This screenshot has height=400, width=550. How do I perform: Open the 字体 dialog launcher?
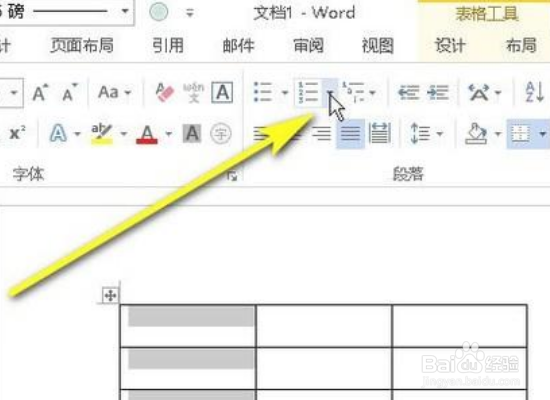(232, 175)
